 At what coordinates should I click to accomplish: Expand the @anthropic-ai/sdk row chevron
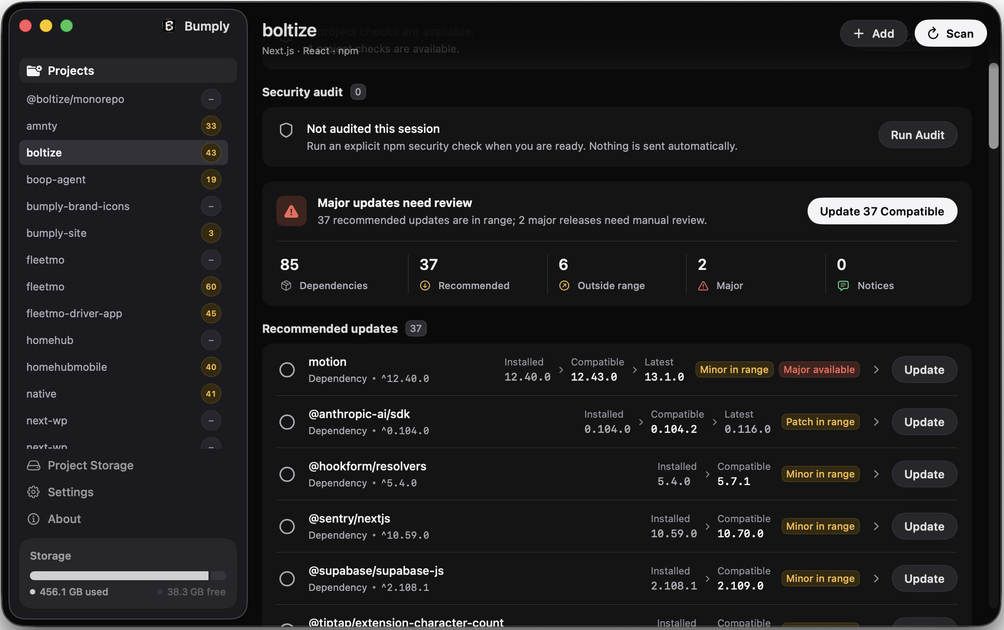(876, 422)
